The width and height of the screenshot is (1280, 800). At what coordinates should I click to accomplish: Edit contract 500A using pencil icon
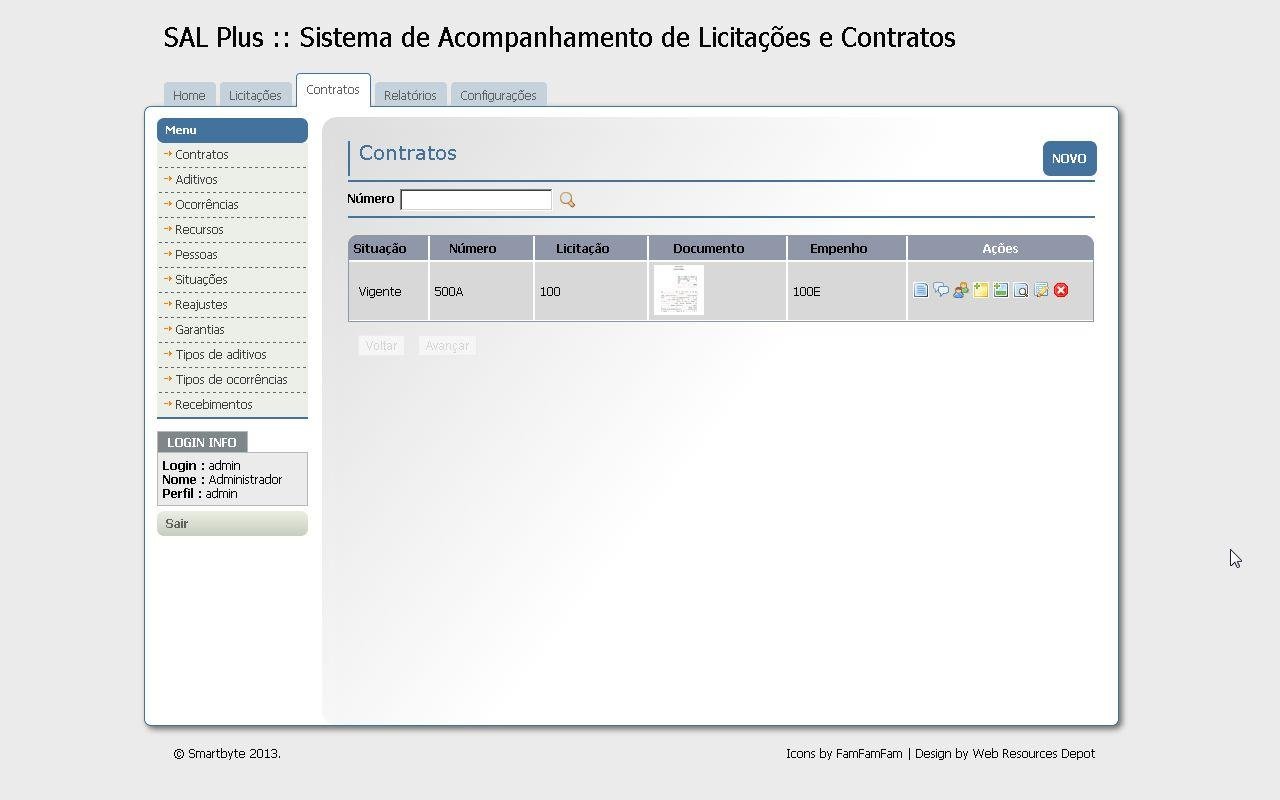1041,290
